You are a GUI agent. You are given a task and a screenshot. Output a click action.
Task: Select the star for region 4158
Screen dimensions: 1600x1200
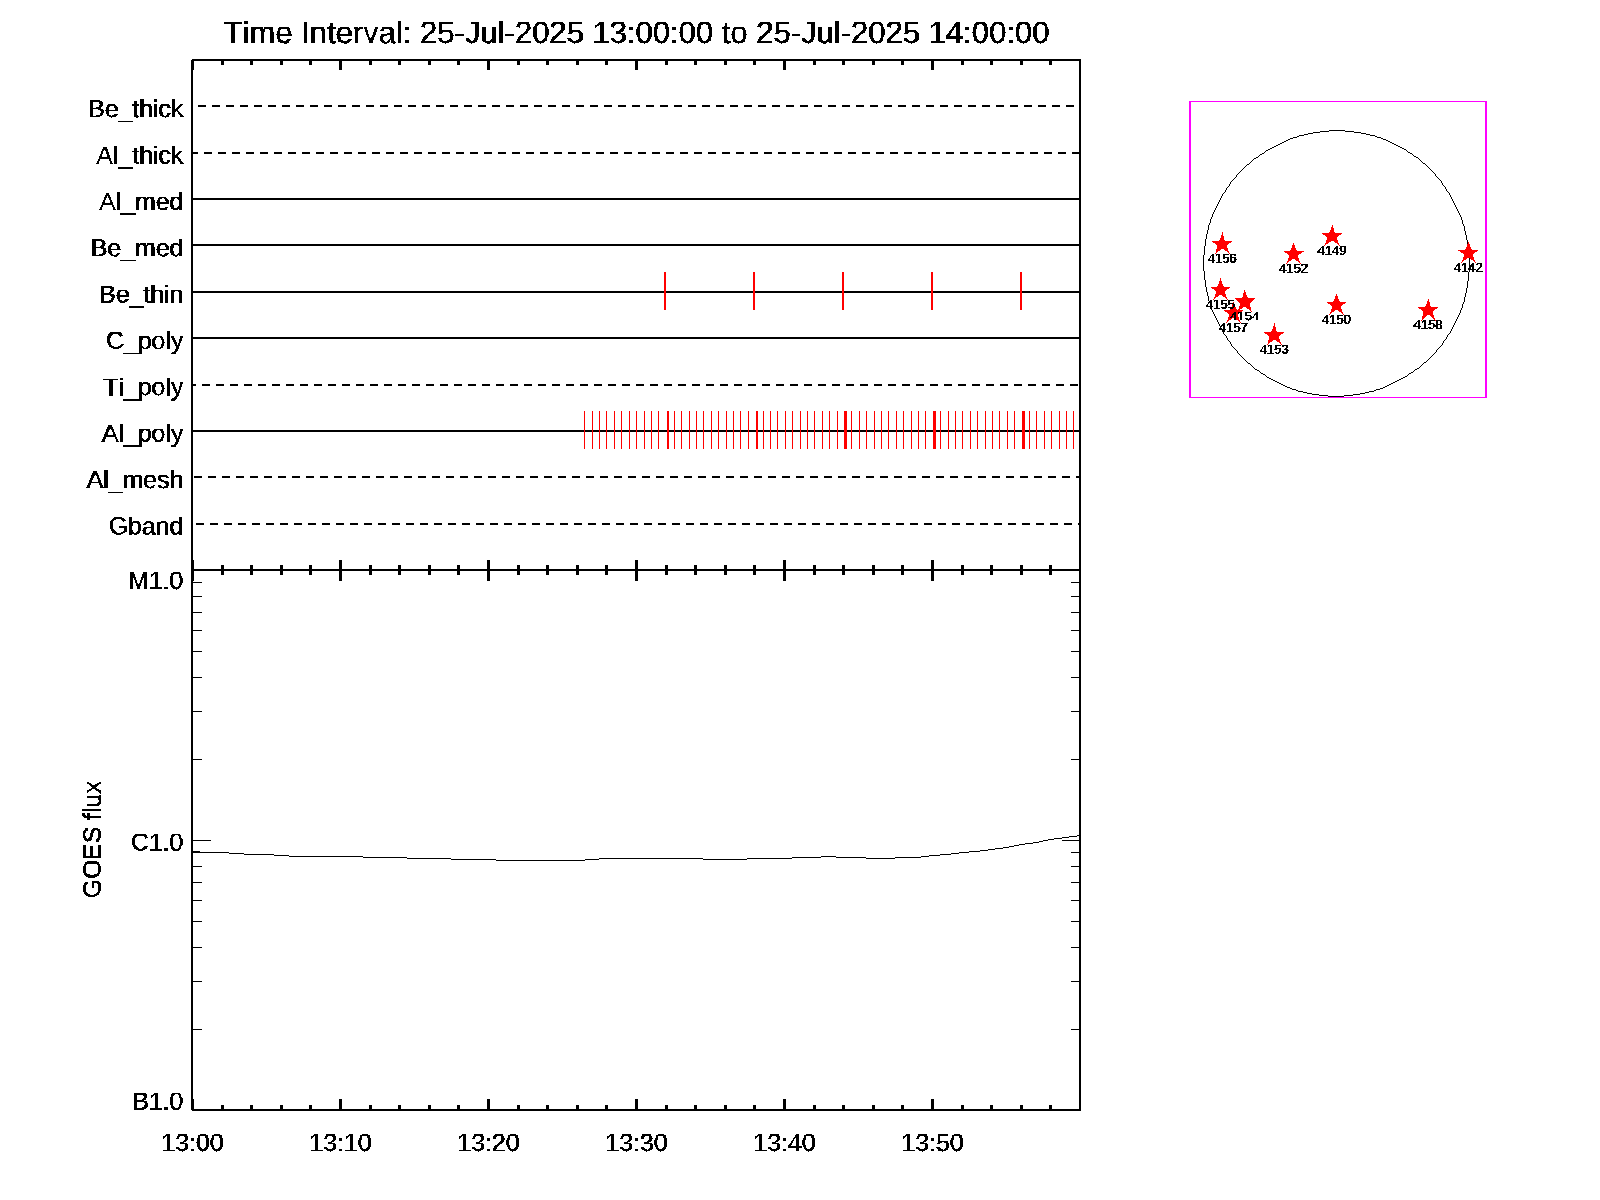point(1427,310)
